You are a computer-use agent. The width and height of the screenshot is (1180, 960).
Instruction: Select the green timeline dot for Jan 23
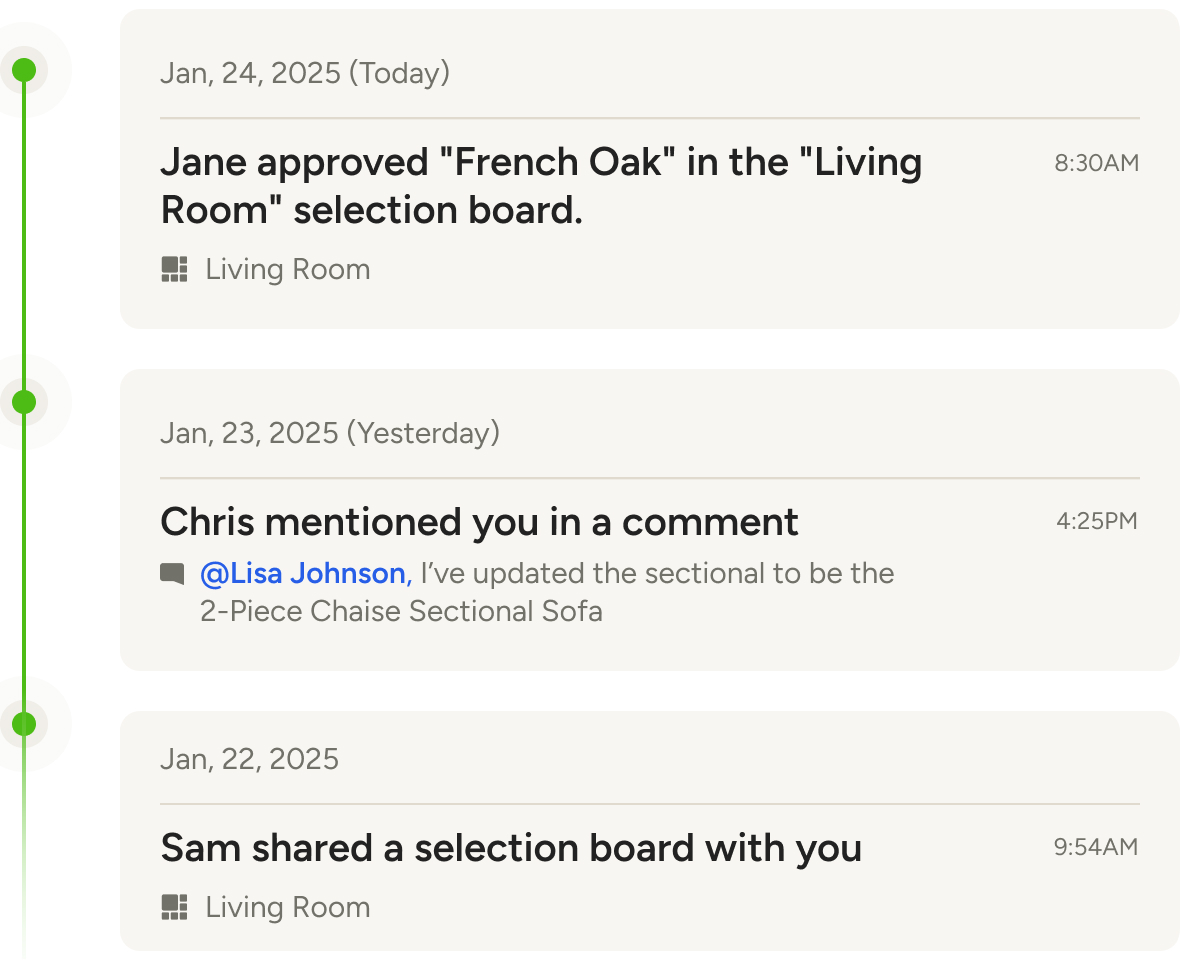(24, 402)
